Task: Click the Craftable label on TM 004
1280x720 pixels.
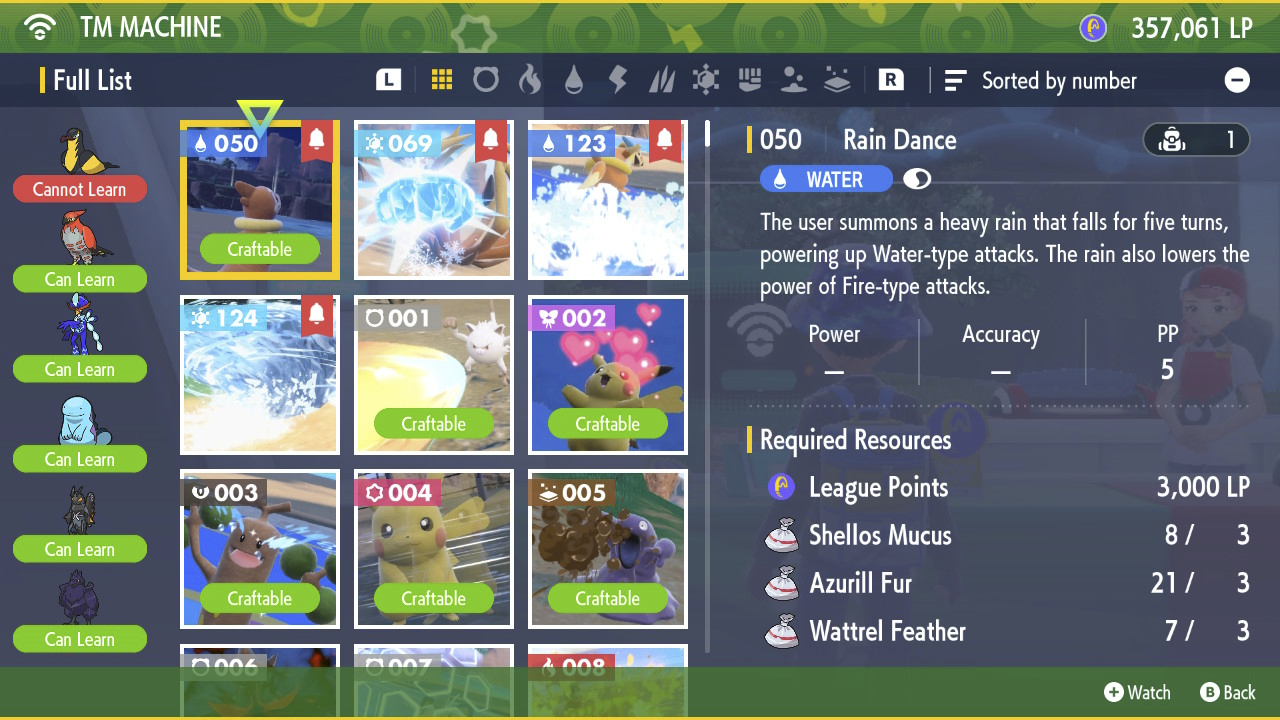Action: pos(434,598)
